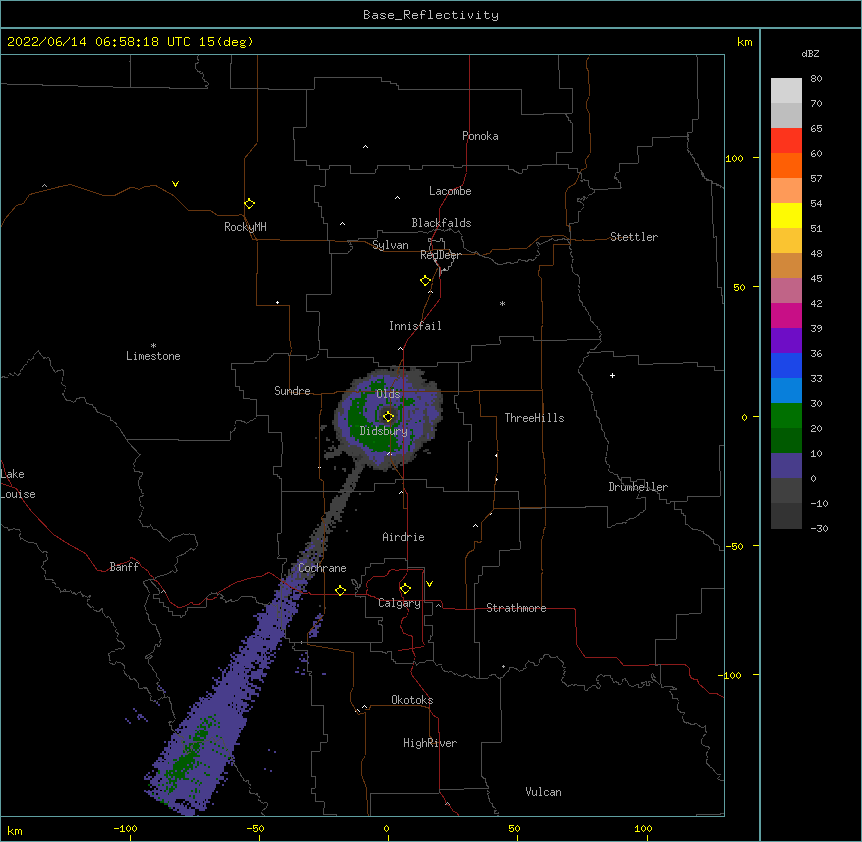Click the Drumheller label
This screenshot has width=862, height=842.
tap(638, 487)
